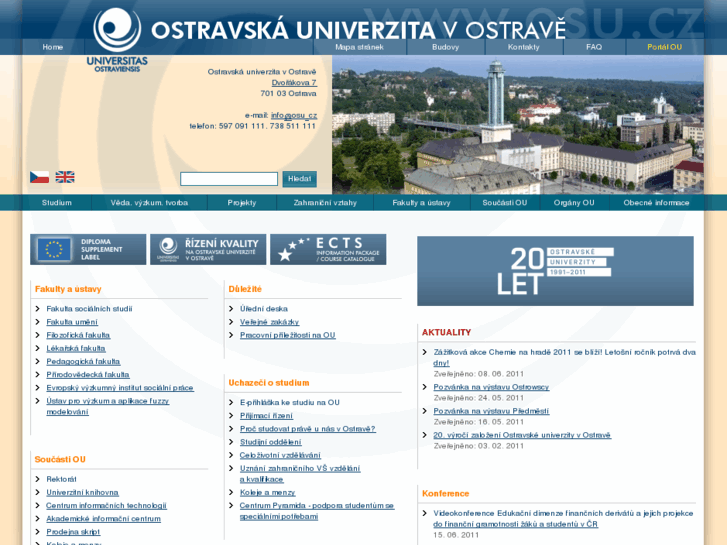The image size is (727, 545).
Task: Open Centrum informačních technologií link
Action: click(x=106, y=506)
